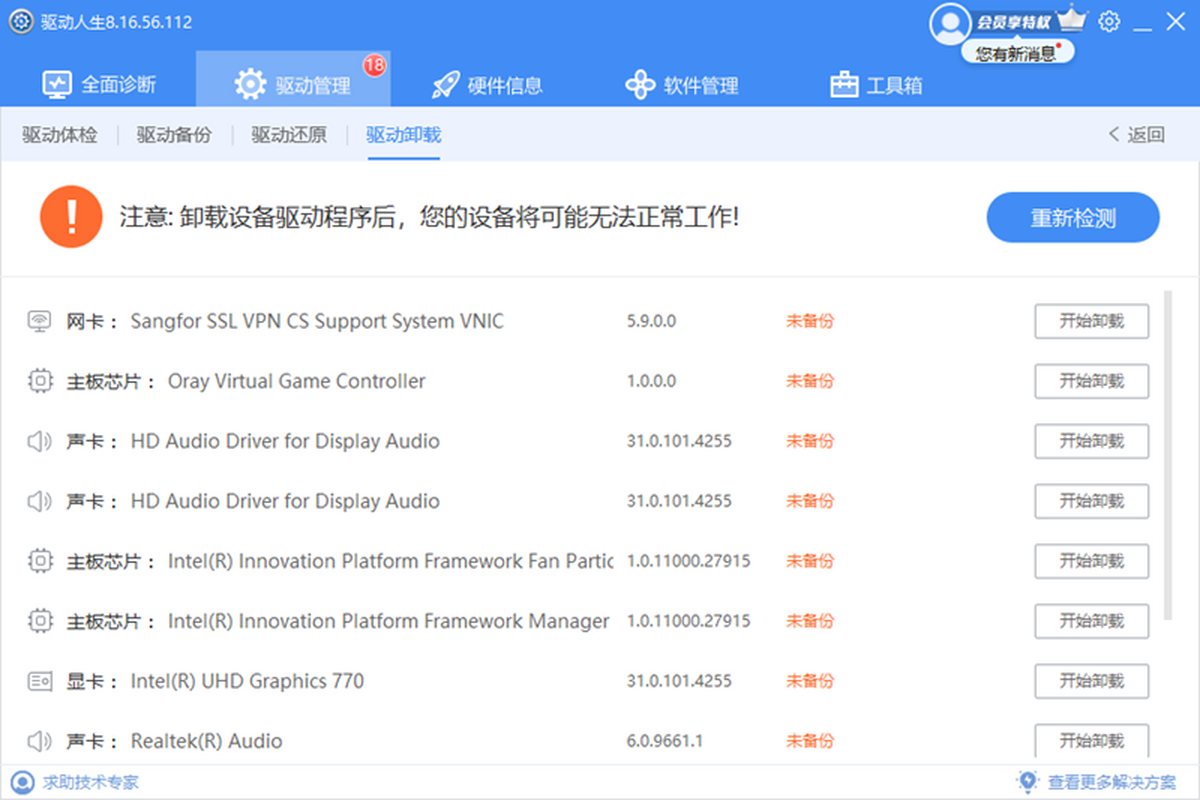
Task: Open the 软件管理 tab
Action: click(681, 85)
